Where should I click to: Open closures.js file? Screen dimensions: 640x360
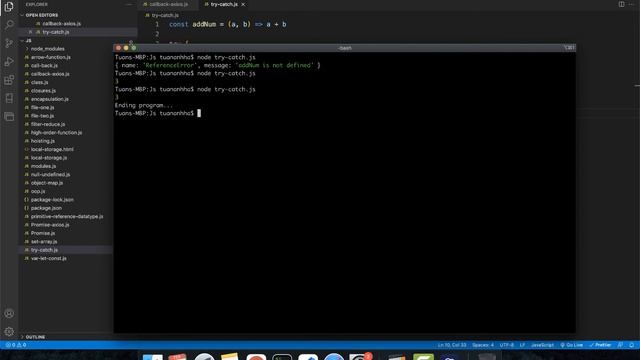tap(43, 91)
